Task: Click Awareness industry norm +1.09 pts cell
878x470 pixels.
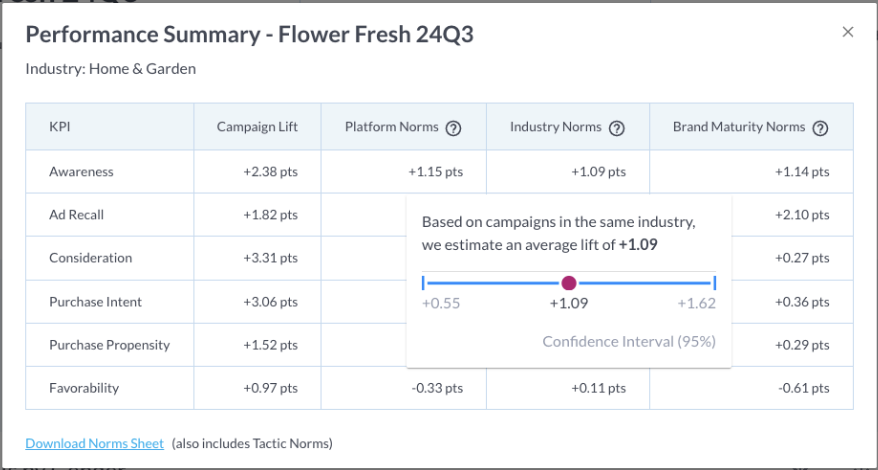Action: point(598,172)
